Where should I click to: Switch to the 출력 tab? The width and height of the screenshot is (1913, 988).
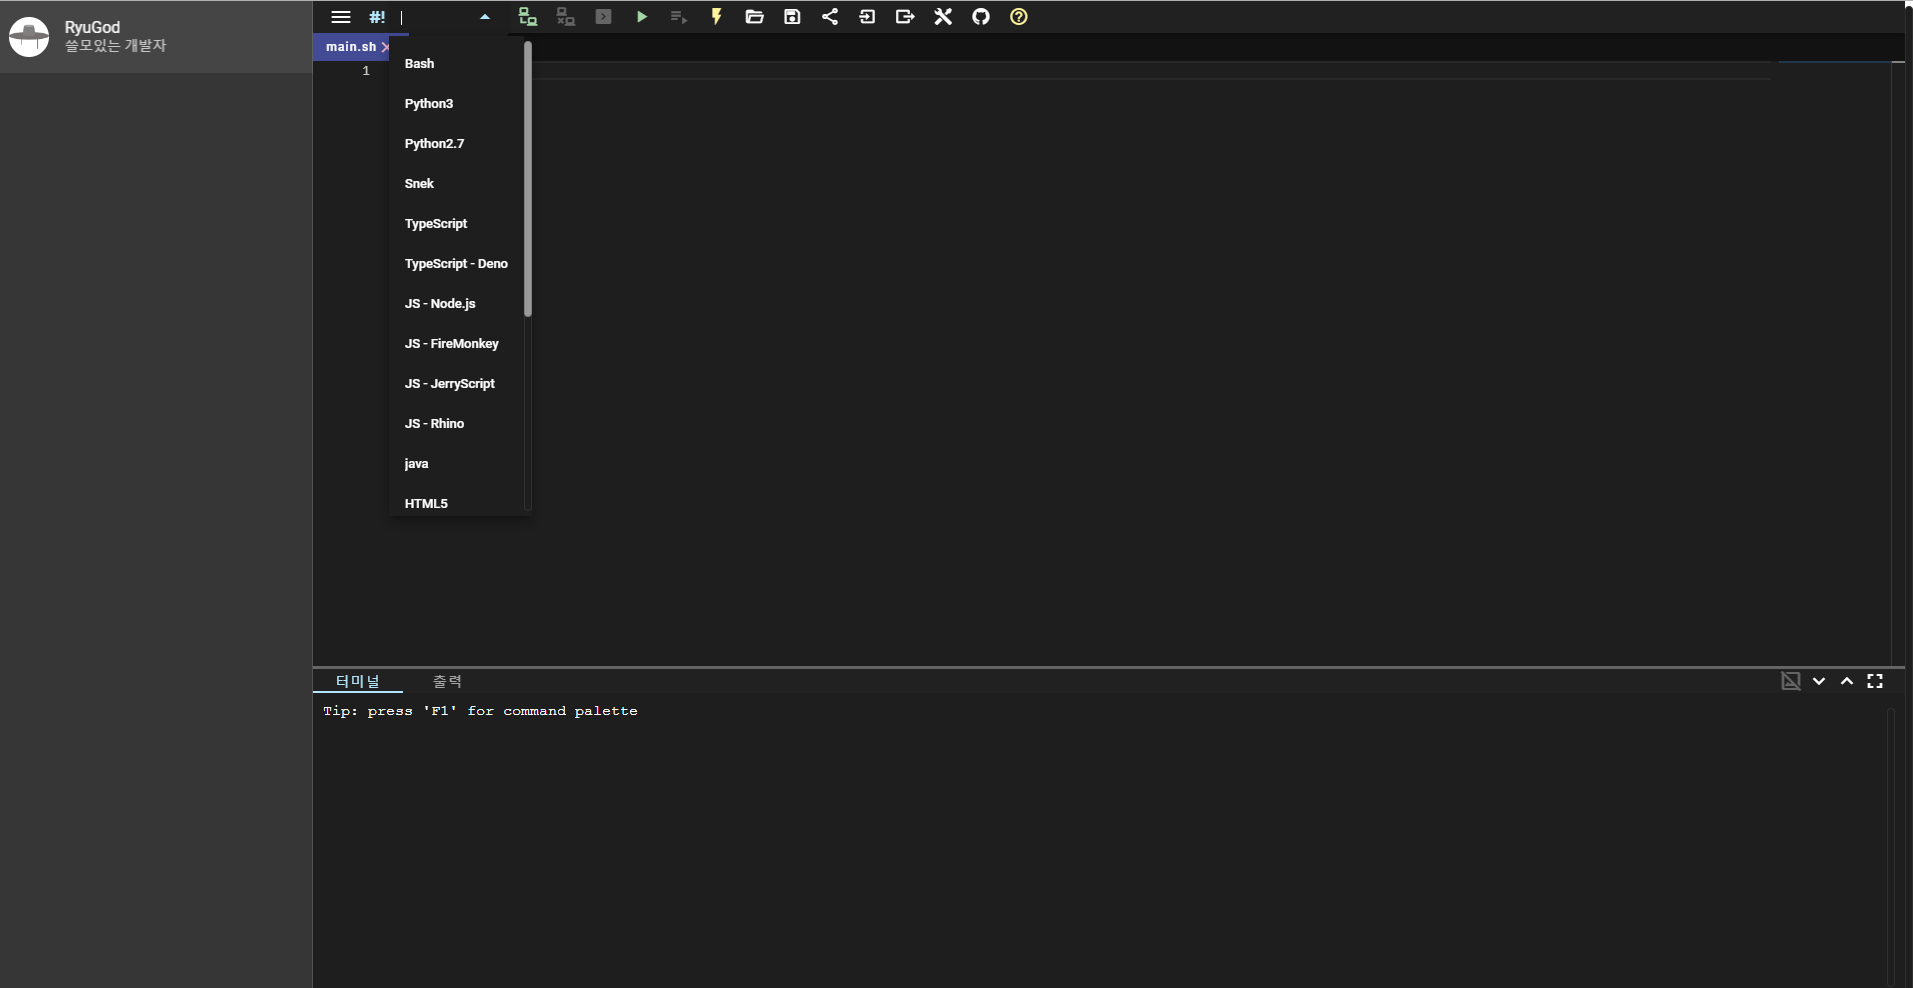point(447,681)
